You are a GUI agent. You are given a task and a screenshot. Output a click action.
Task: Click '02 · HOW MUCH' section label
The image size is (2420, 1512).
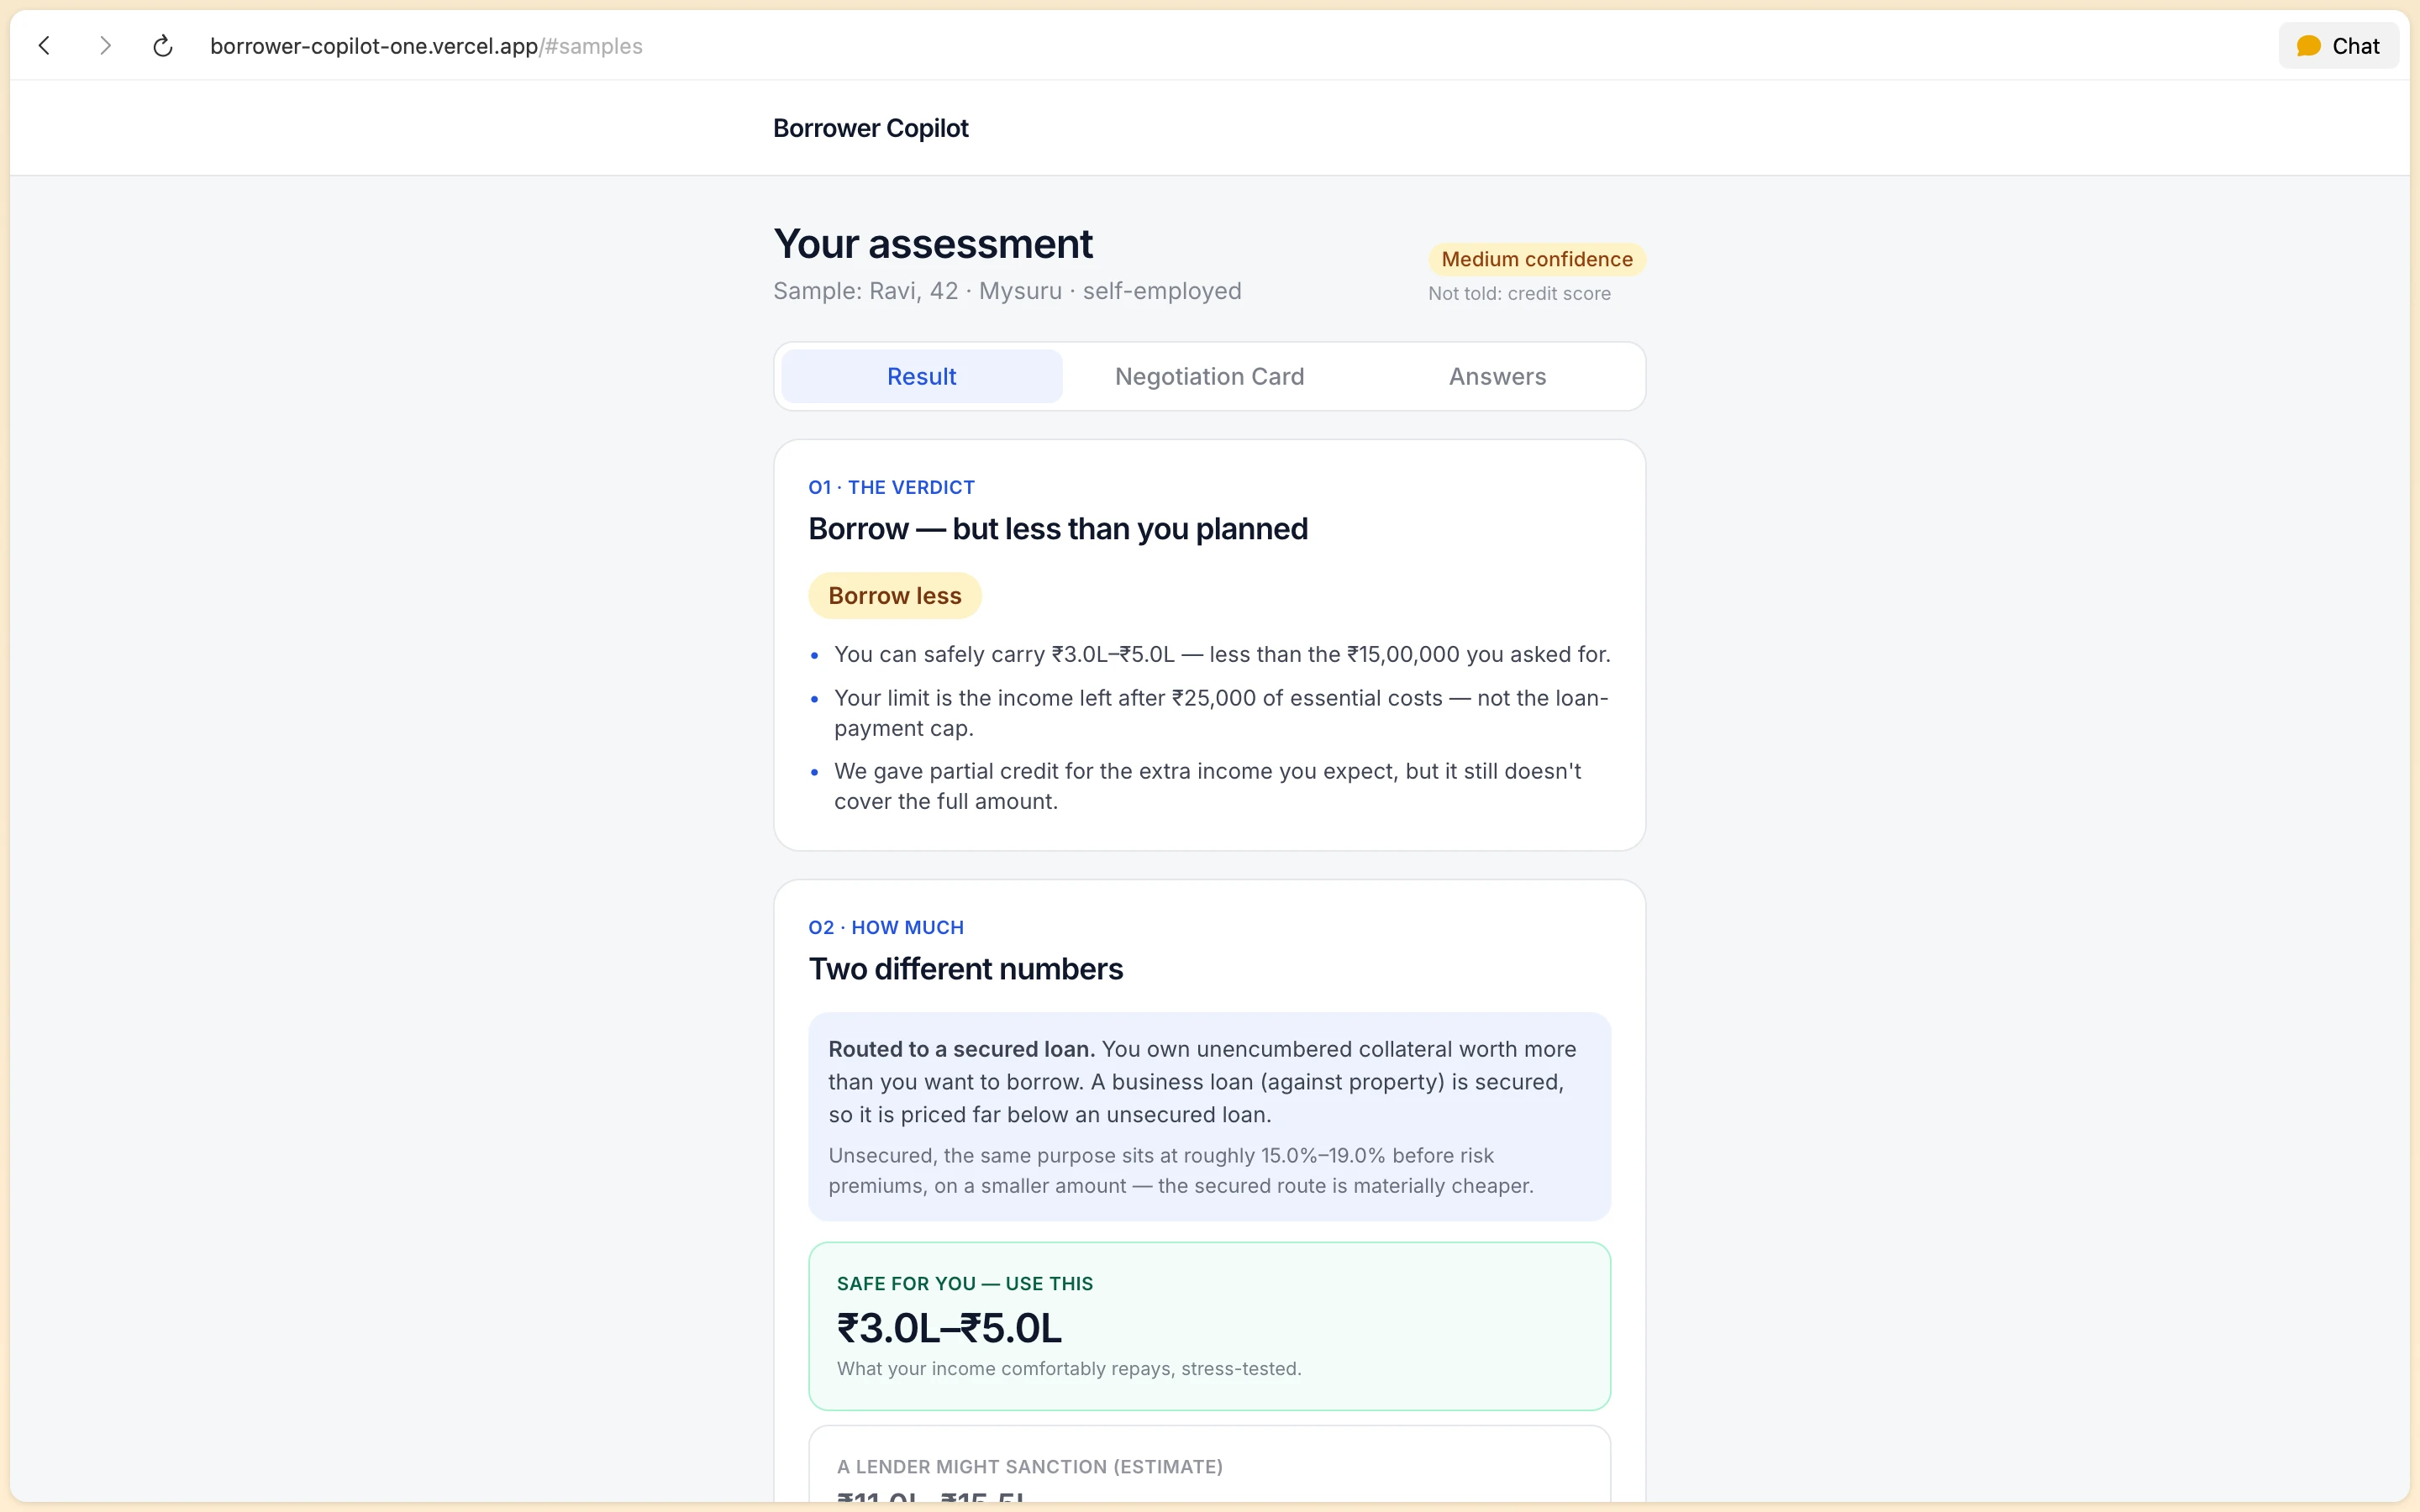point(886,927)
